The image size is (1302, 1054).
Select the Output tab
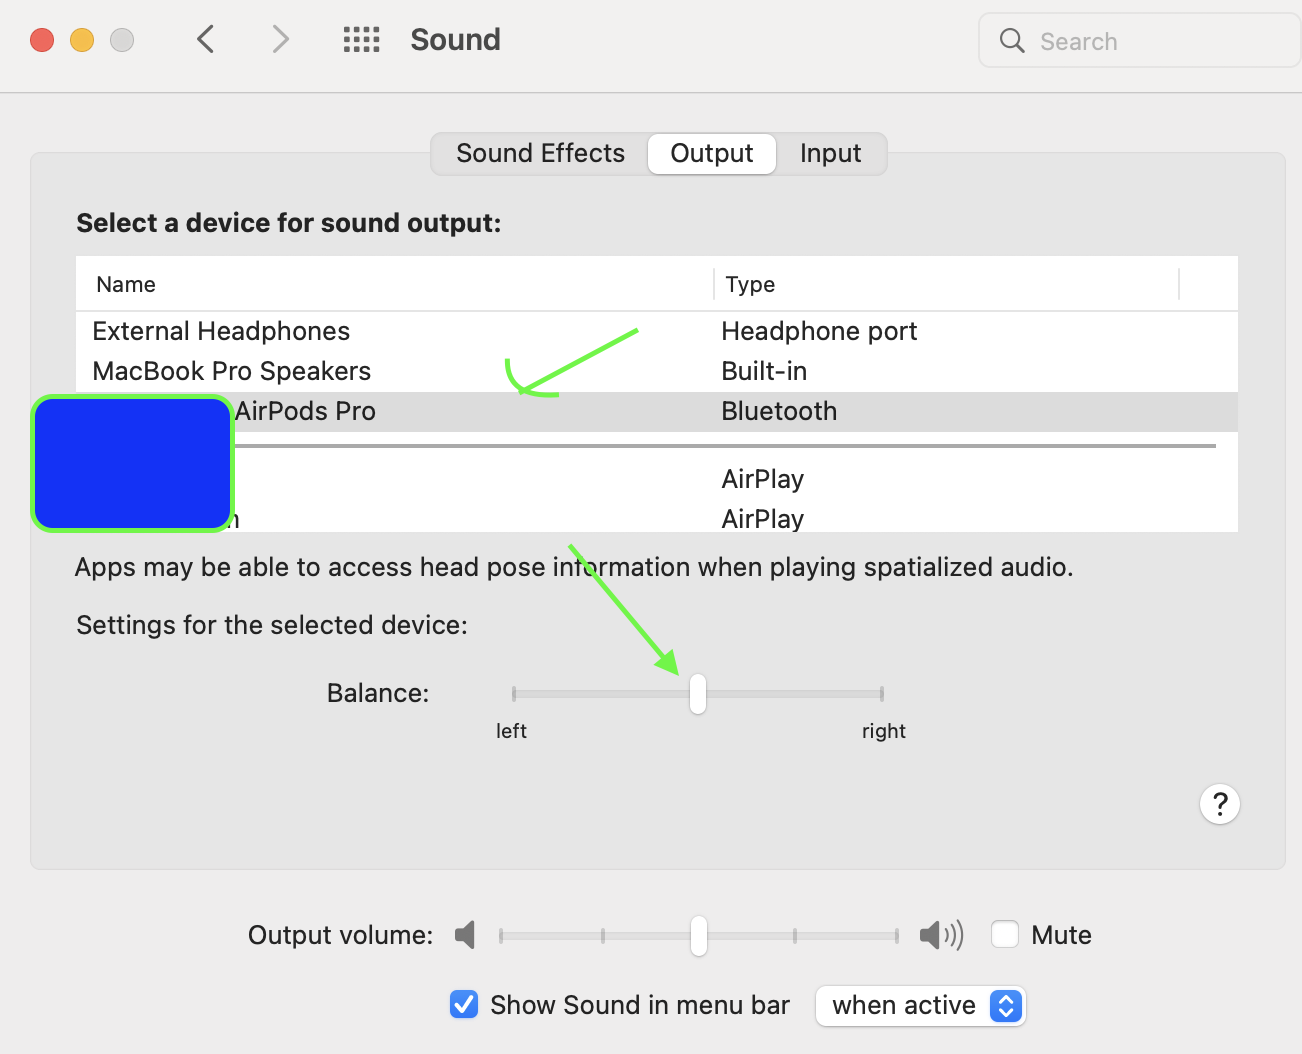(711, 154)
